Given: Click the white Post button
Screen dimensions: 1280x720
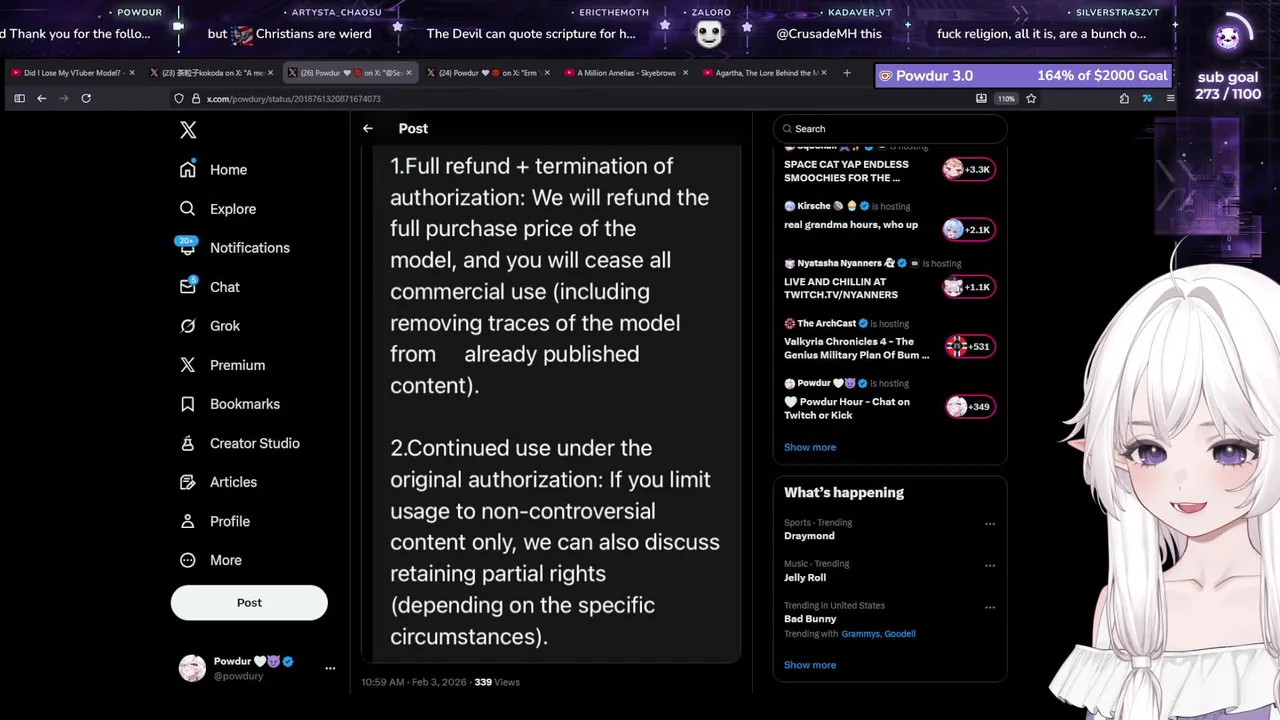Looking at the screenshot, I should [249, 603].
